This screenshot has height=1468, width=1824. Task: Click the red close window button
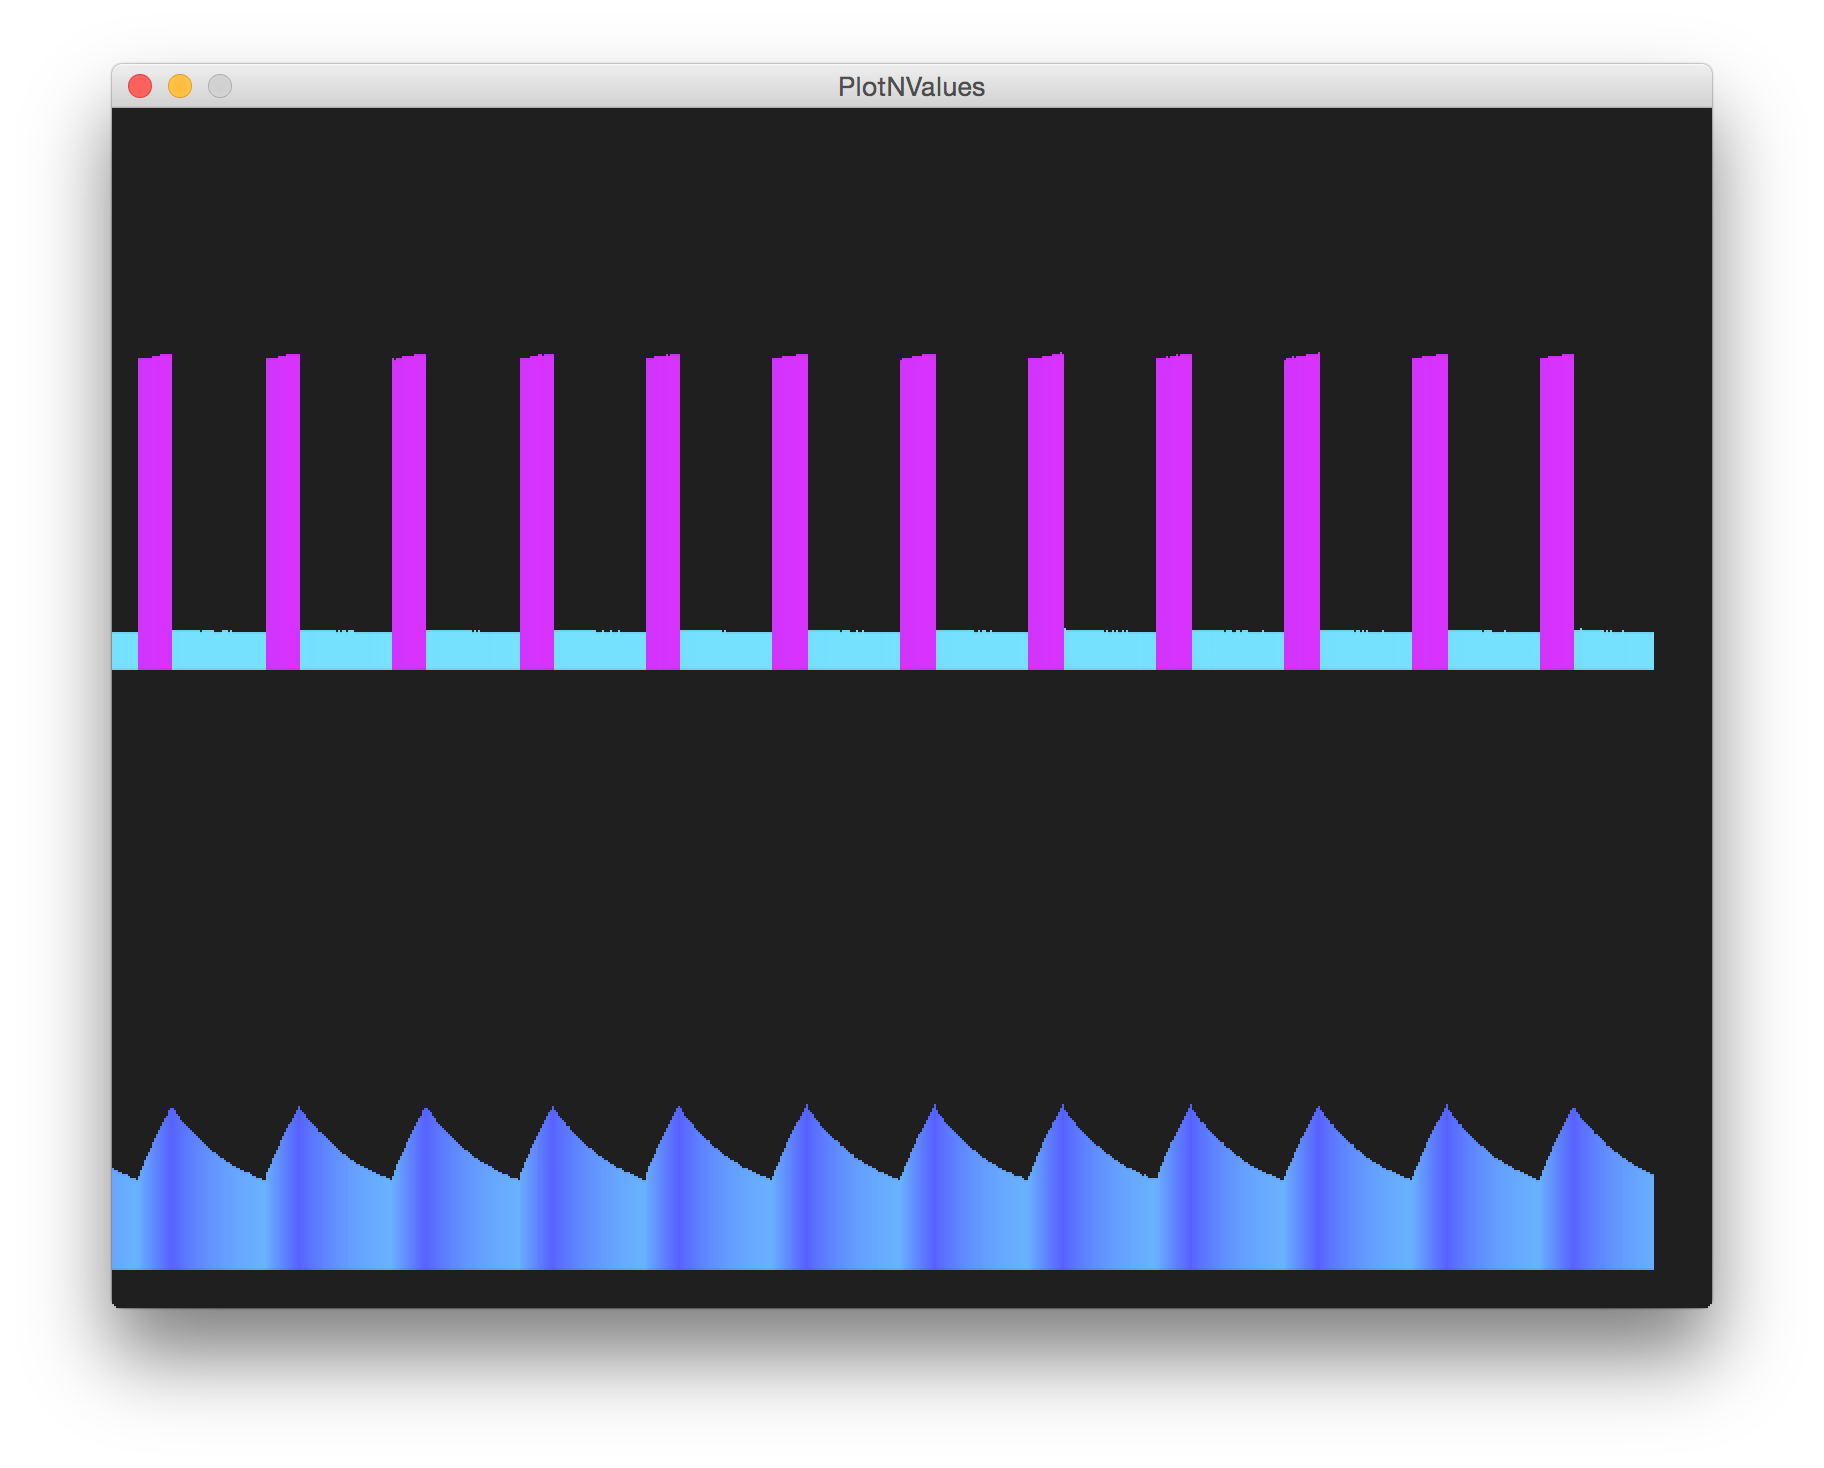[141, 87]
